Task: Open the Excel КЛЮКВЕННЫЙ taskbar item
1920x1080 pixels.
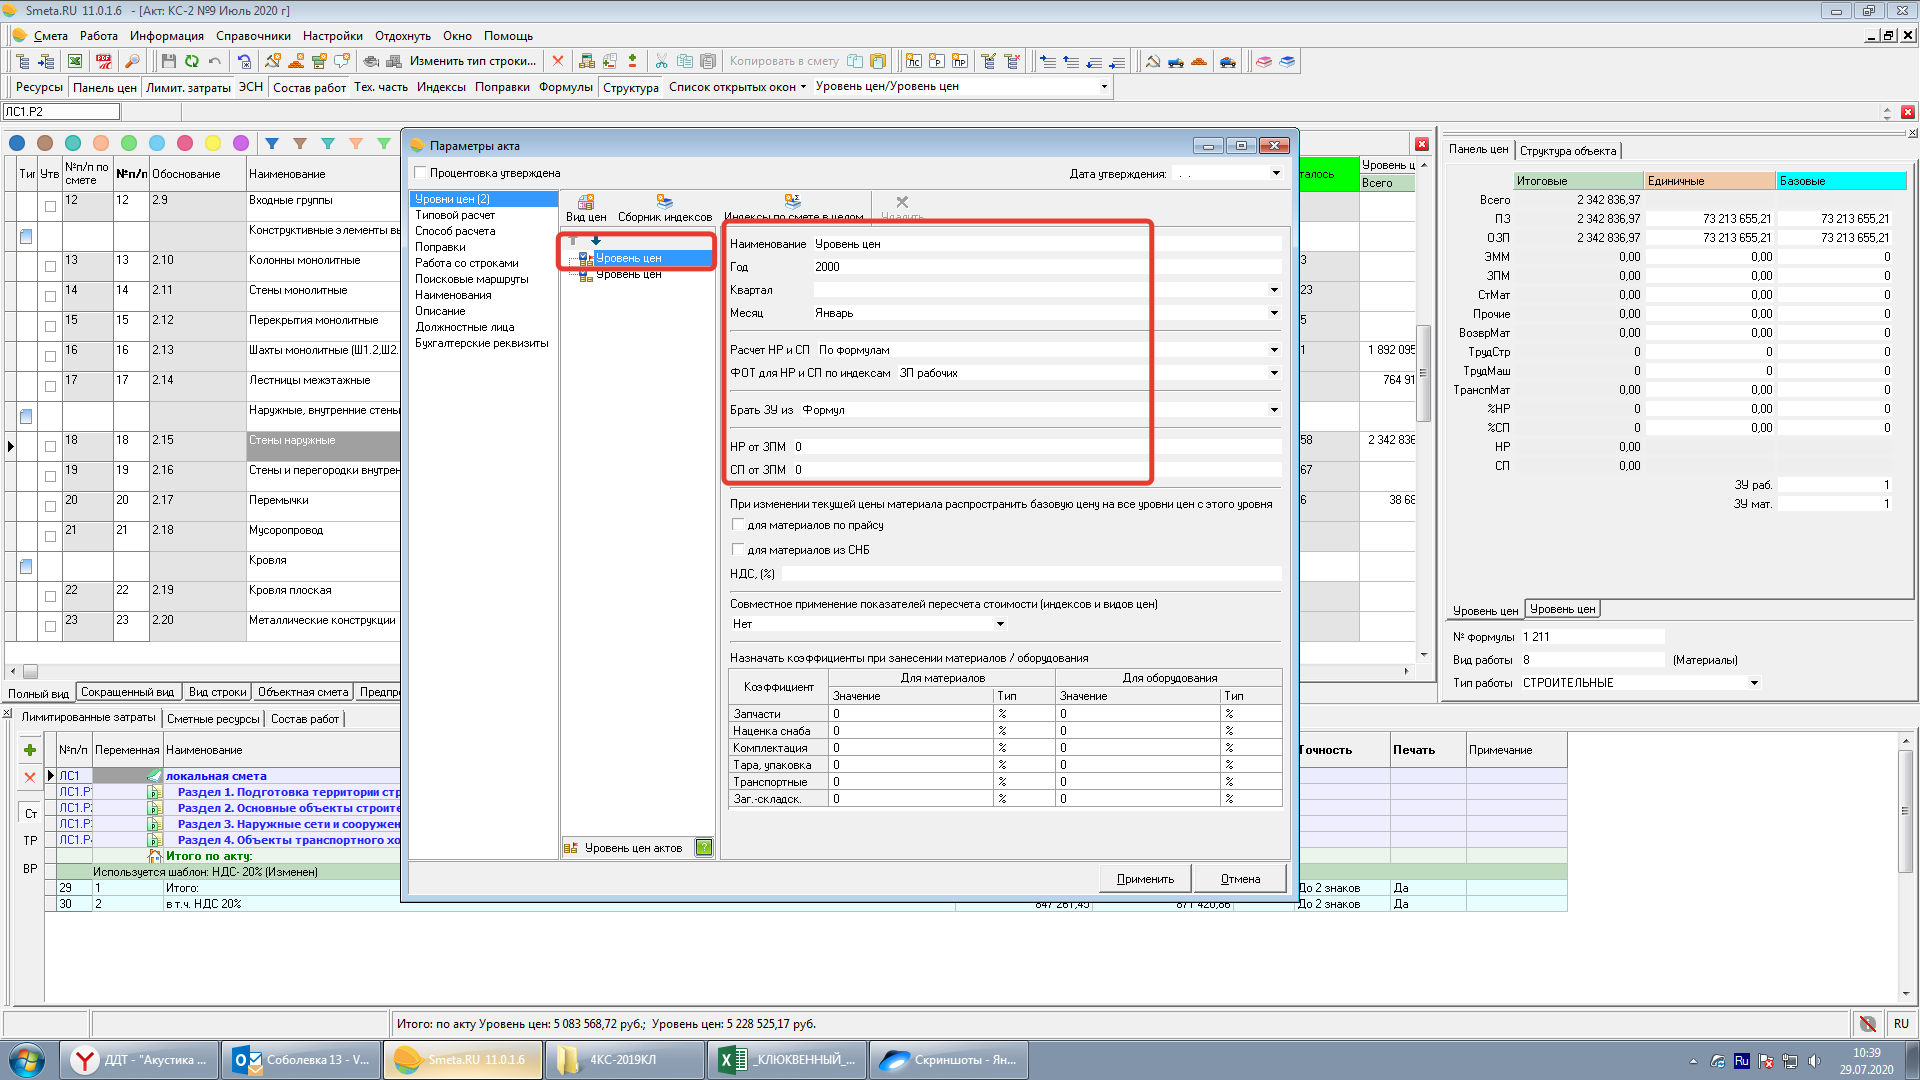Action: (788, 1060)
